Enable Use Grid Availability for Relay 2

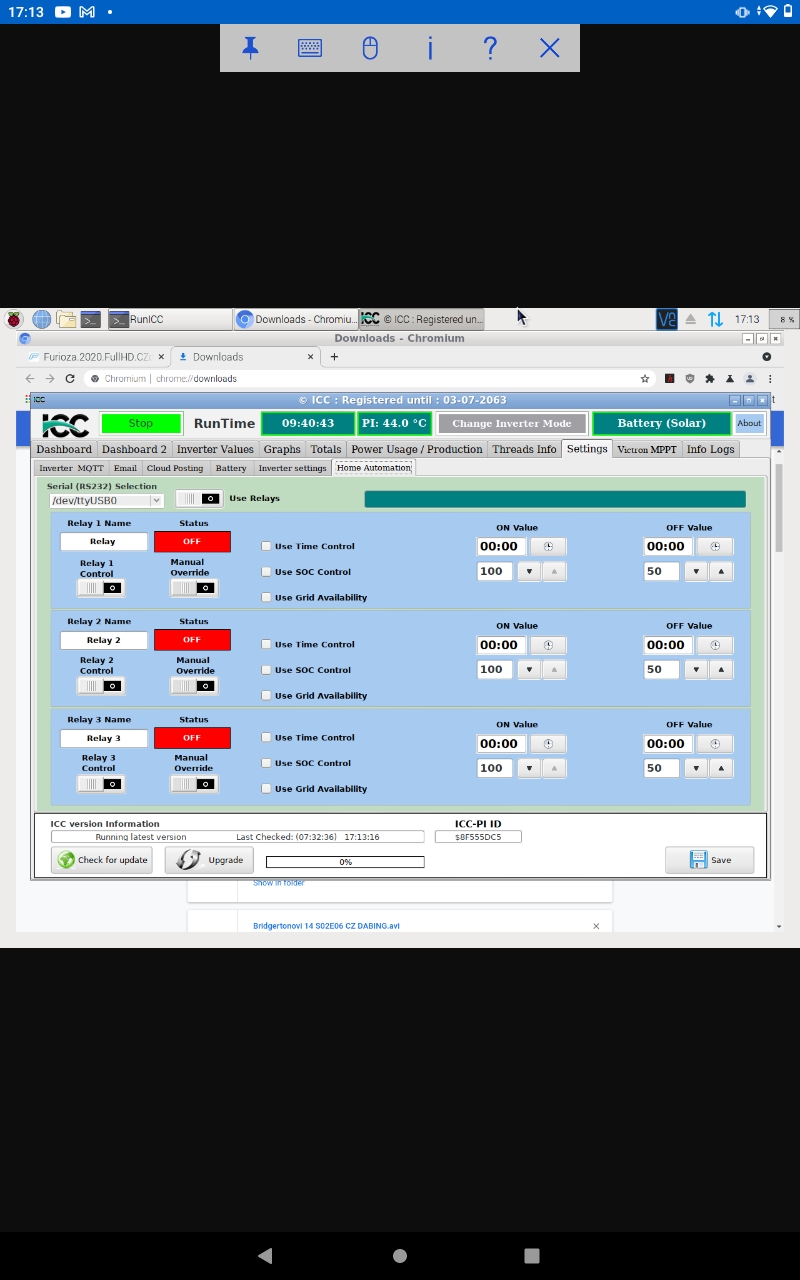(x=266, y=695)
